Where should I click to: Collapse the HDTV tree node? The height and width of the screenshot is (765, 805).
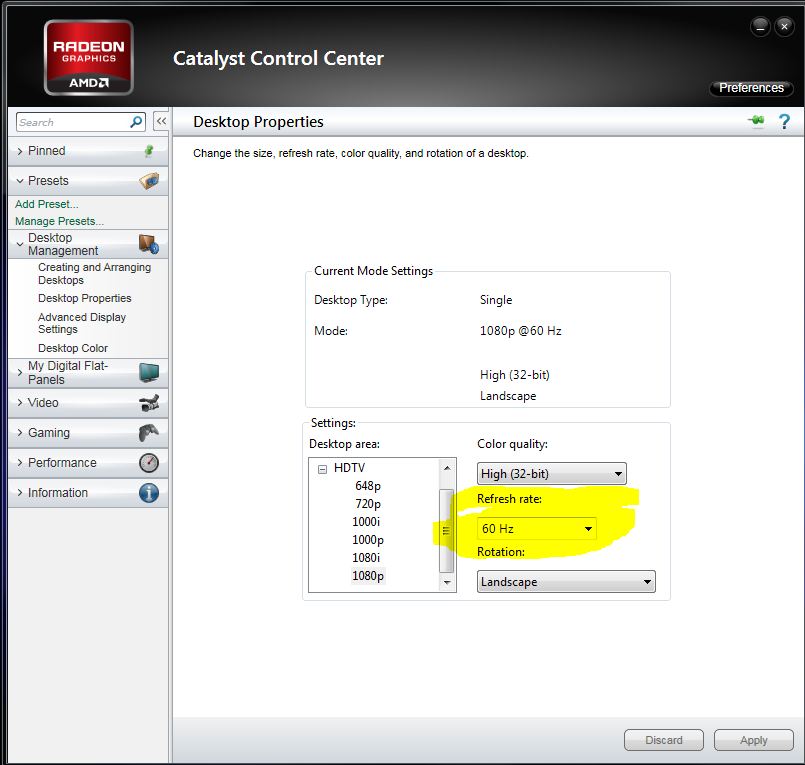coord(322,469)
